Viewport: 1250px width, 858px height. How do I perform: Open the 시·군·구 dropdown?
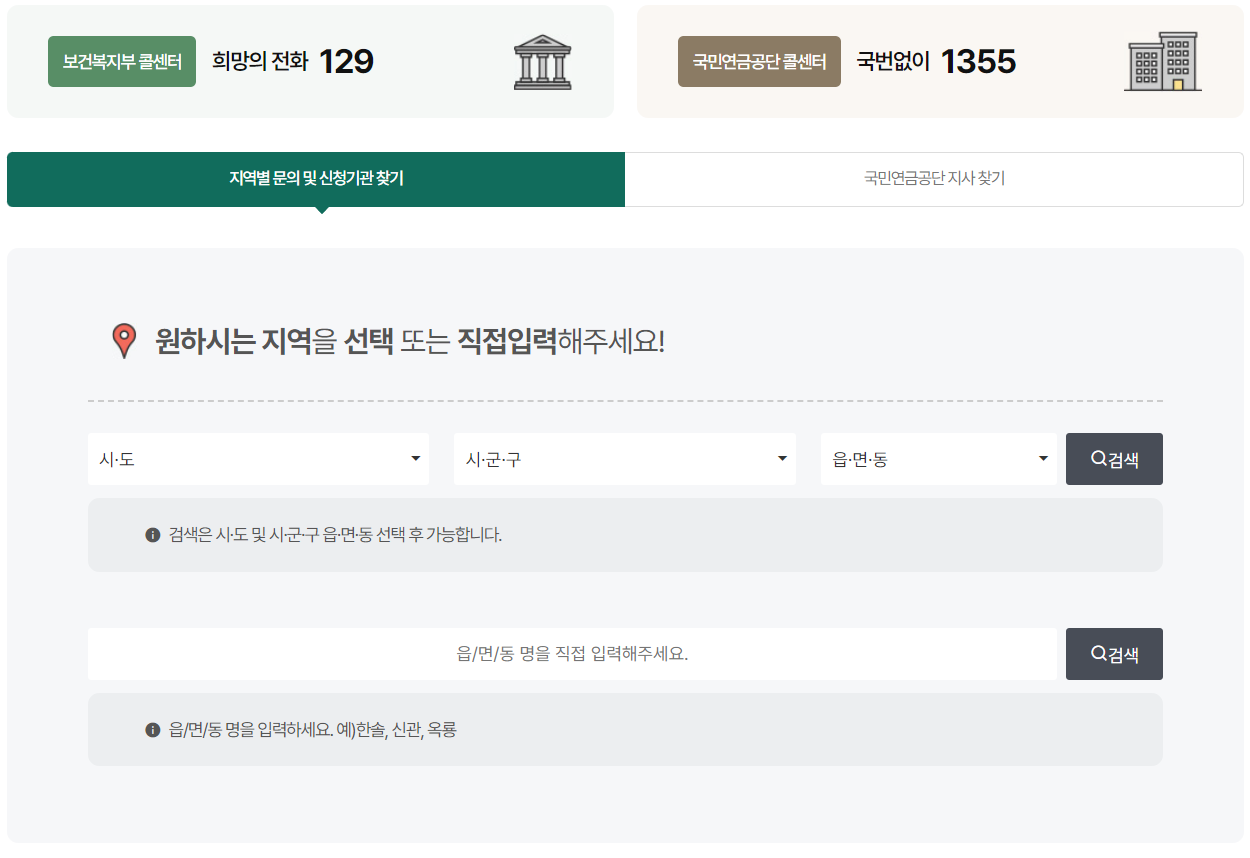[624, 459]
